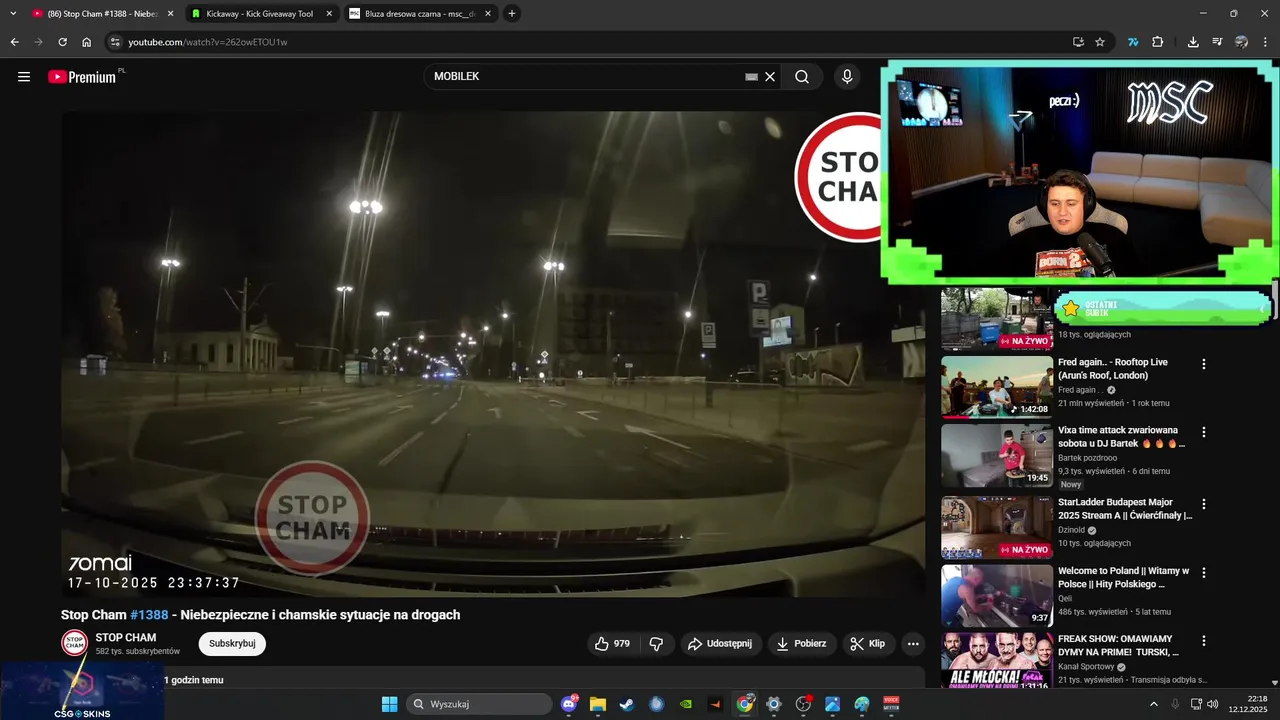This screenshot has width=1280, height=720.
Task: Open the 7TV extension icon
Action: coord(1133,42)
